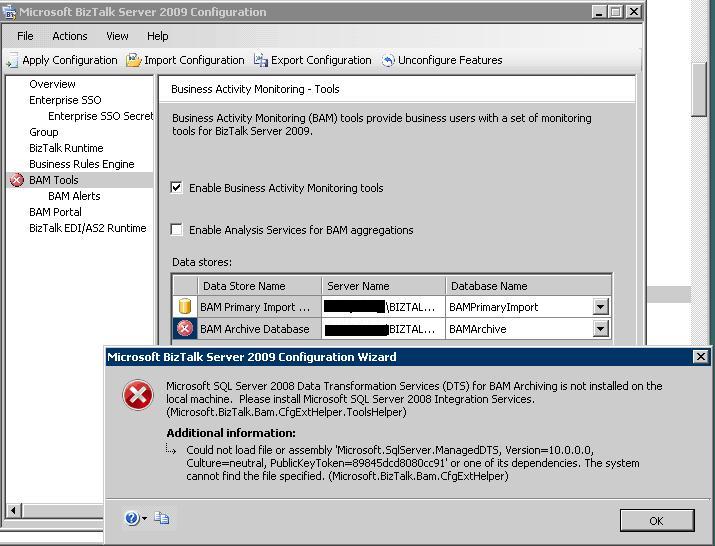Click the additional information arrow icon
The width and height of the screenshot is (715, 546).
171,450
